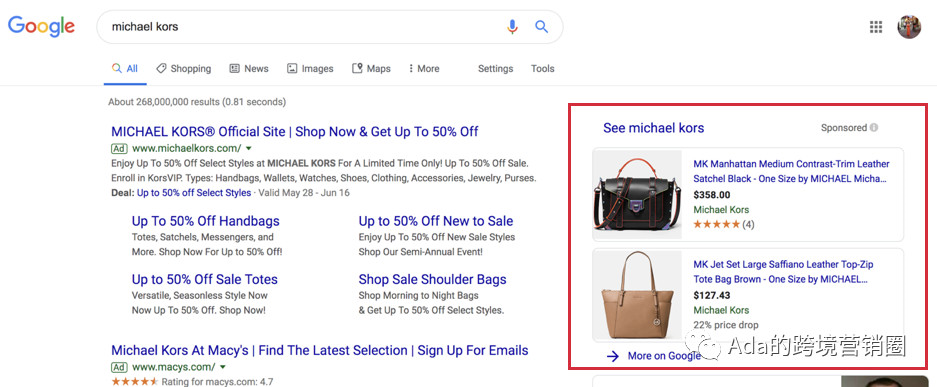Switch to the Maps tab
937x387 pixels.
pos(371,69)
